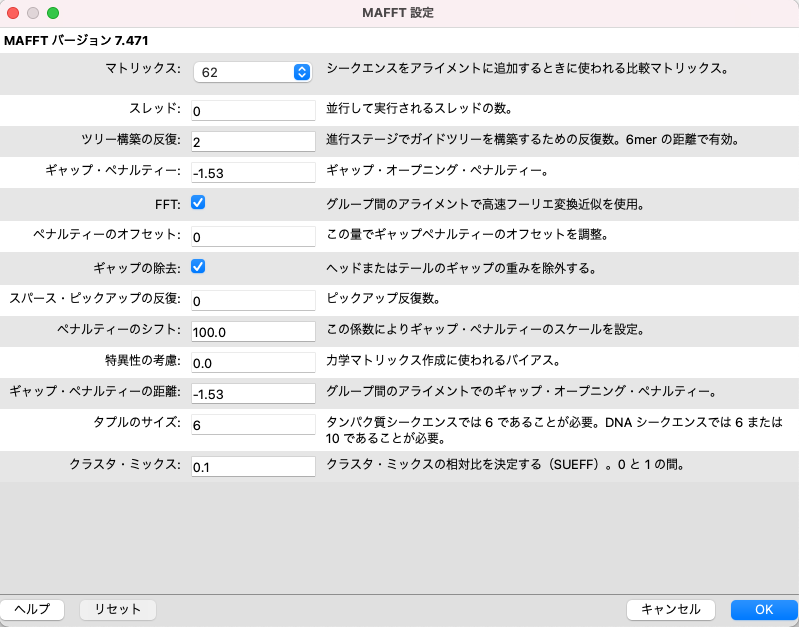
Task: Click the green zoom window button
Action: [53, 13]
